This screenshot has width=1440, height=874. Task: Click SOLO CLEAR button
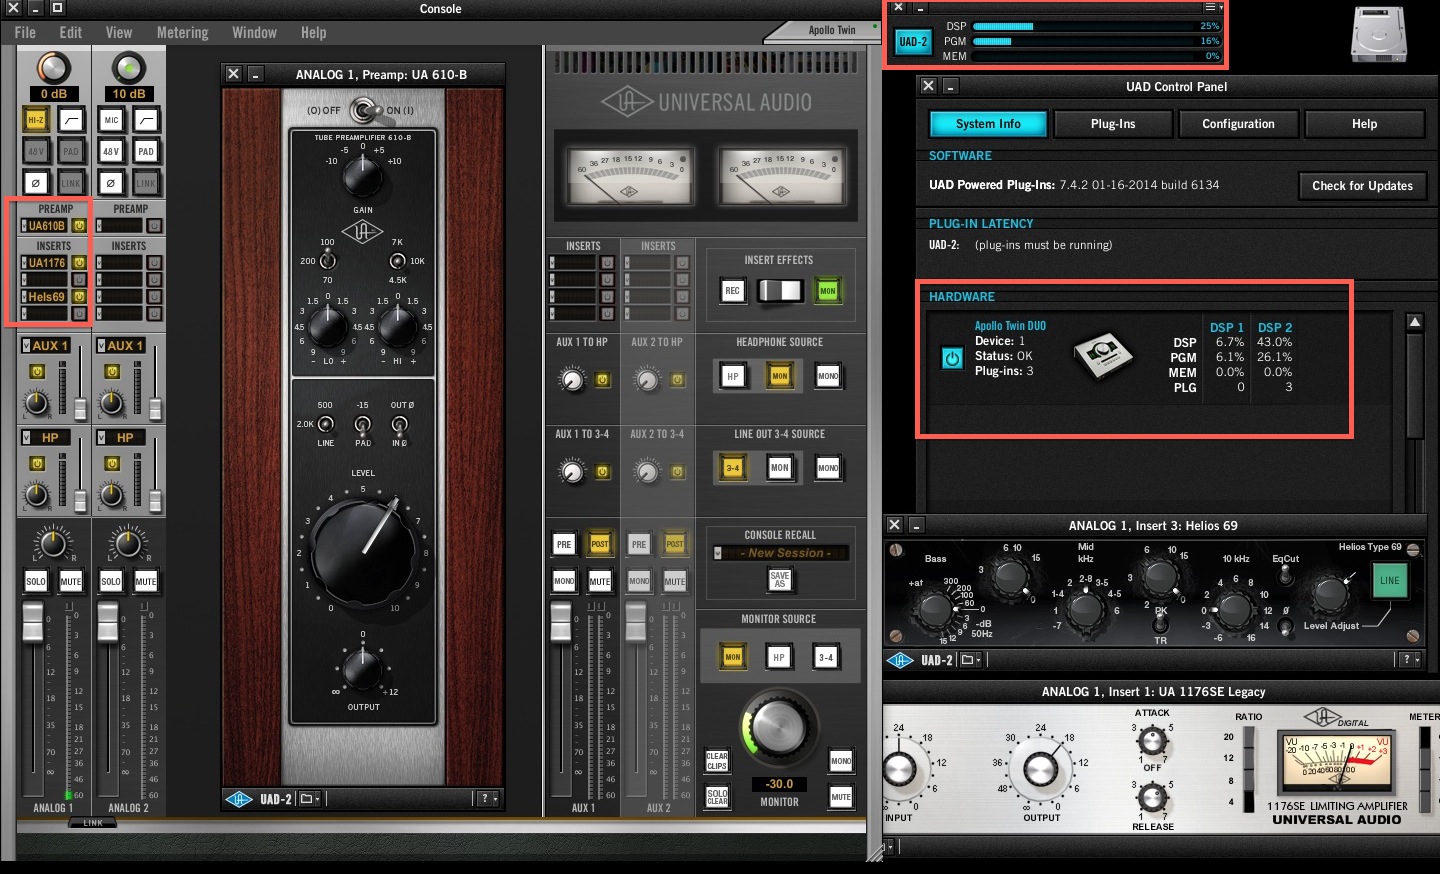tap(717, 796)
